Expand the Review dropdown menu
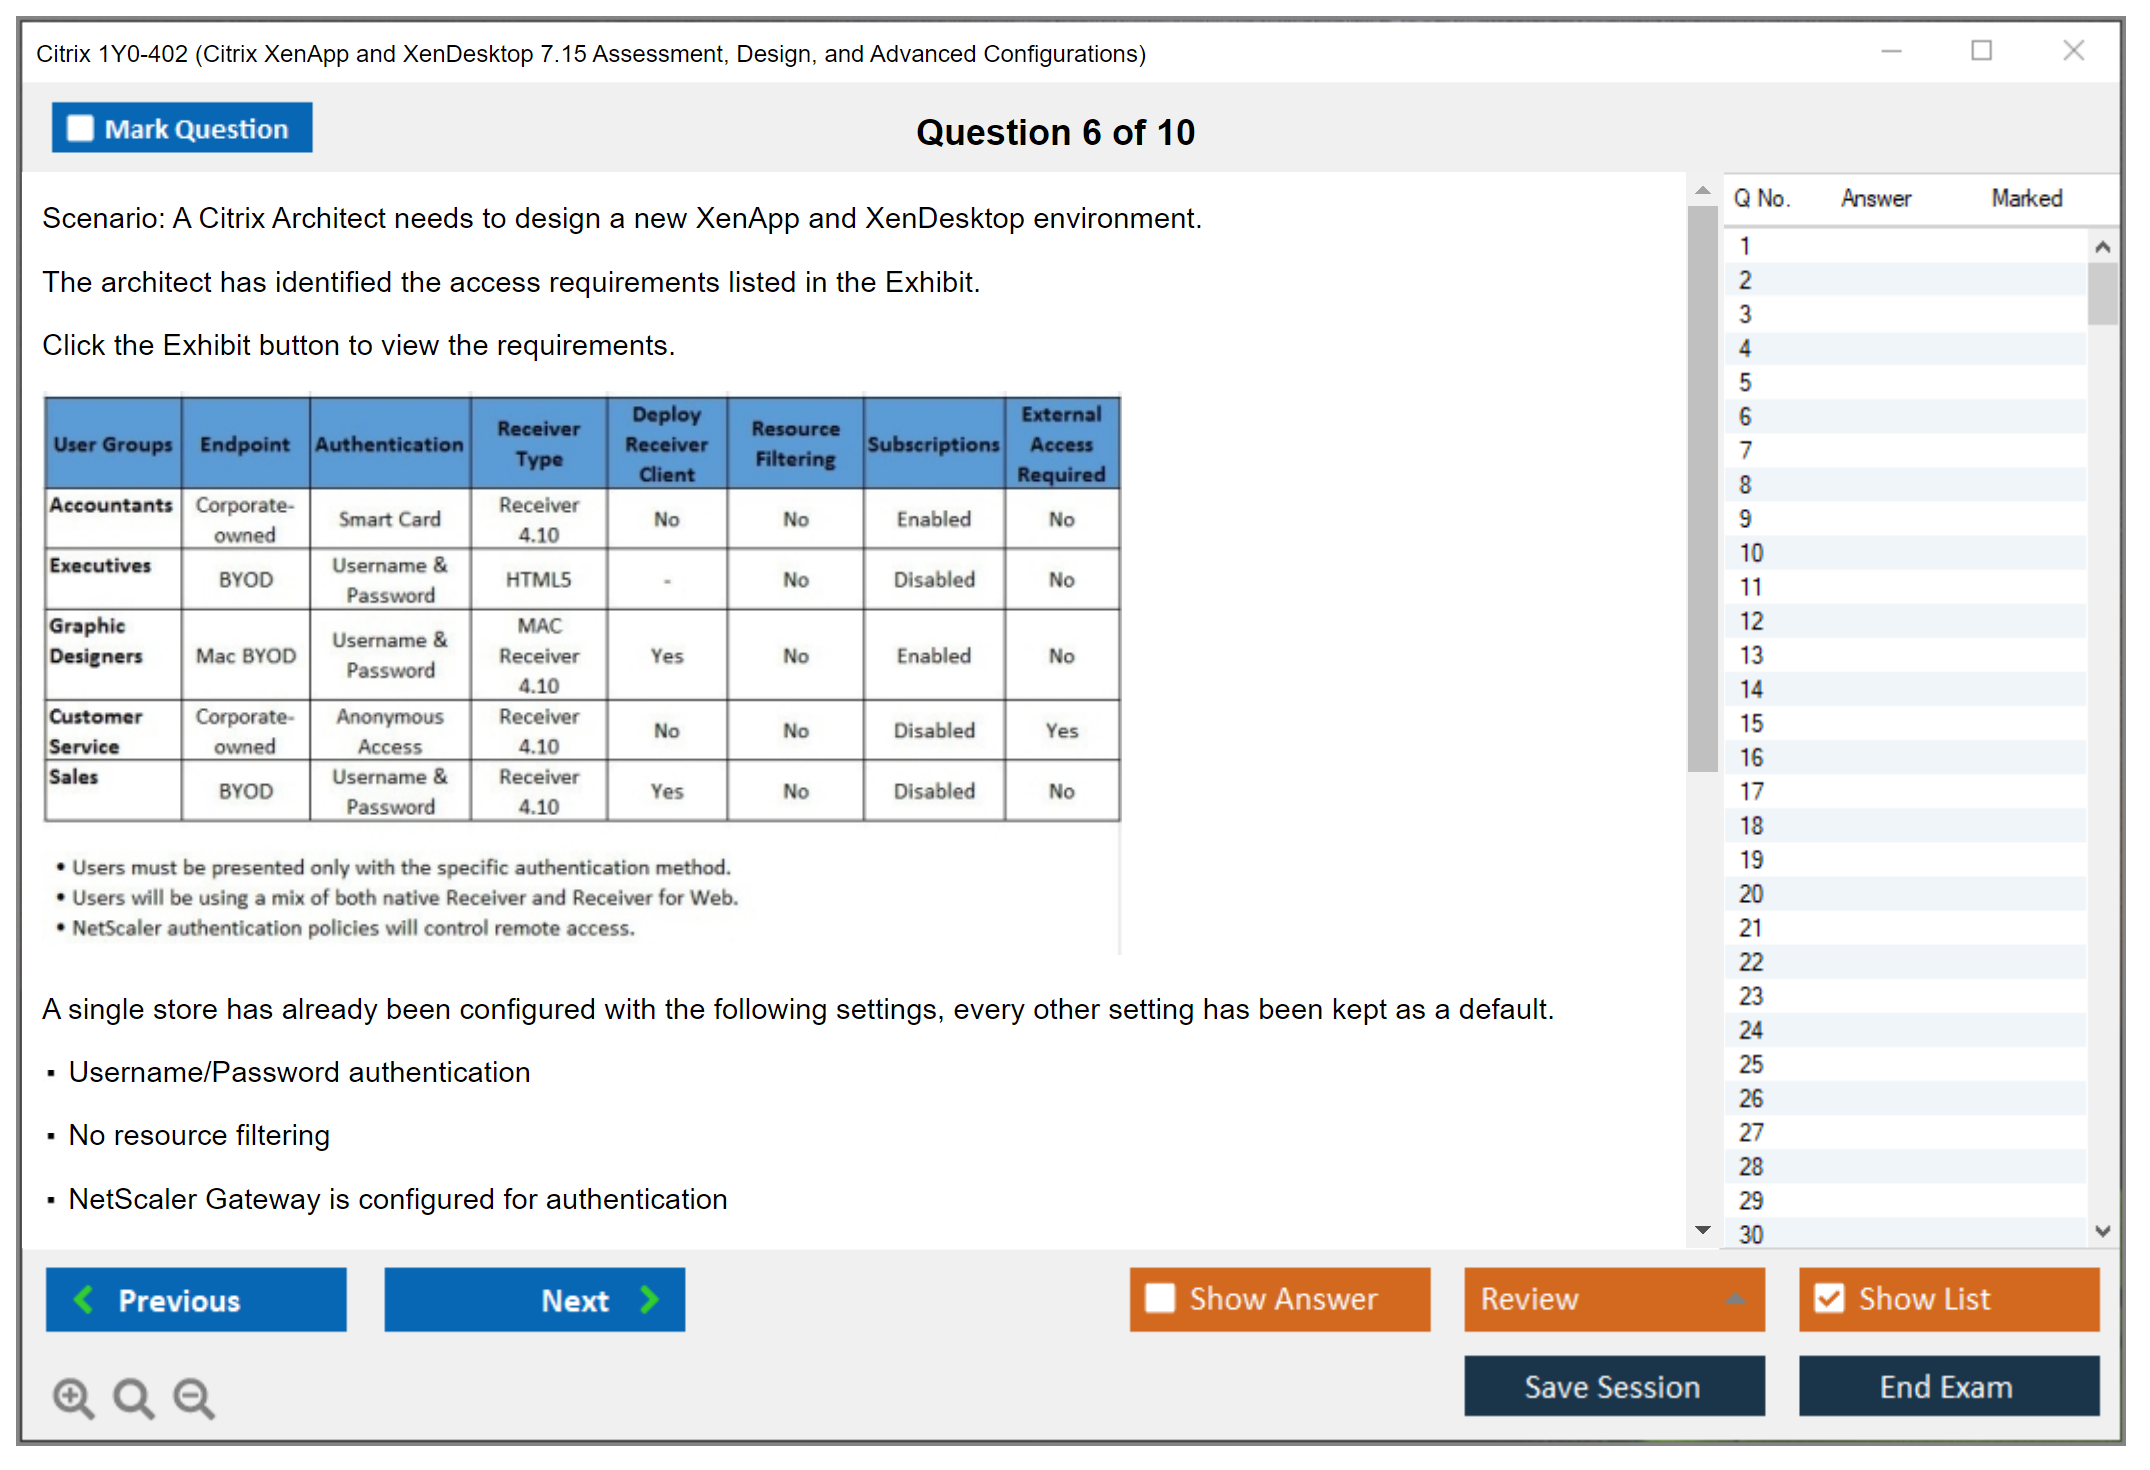The width and height of the screenshot is (2150, 1470). (x=1735, y=1299)
